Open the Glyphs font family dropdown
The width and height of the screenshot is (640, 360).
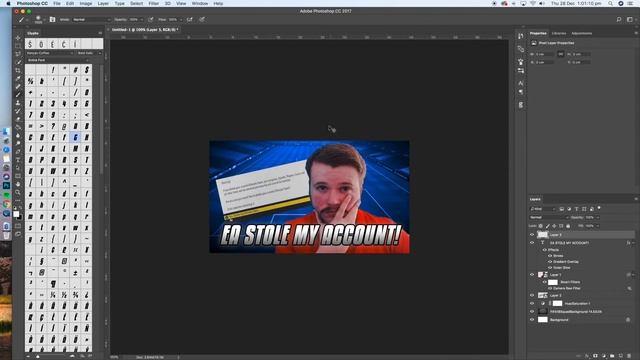click(x=50, y=53)
